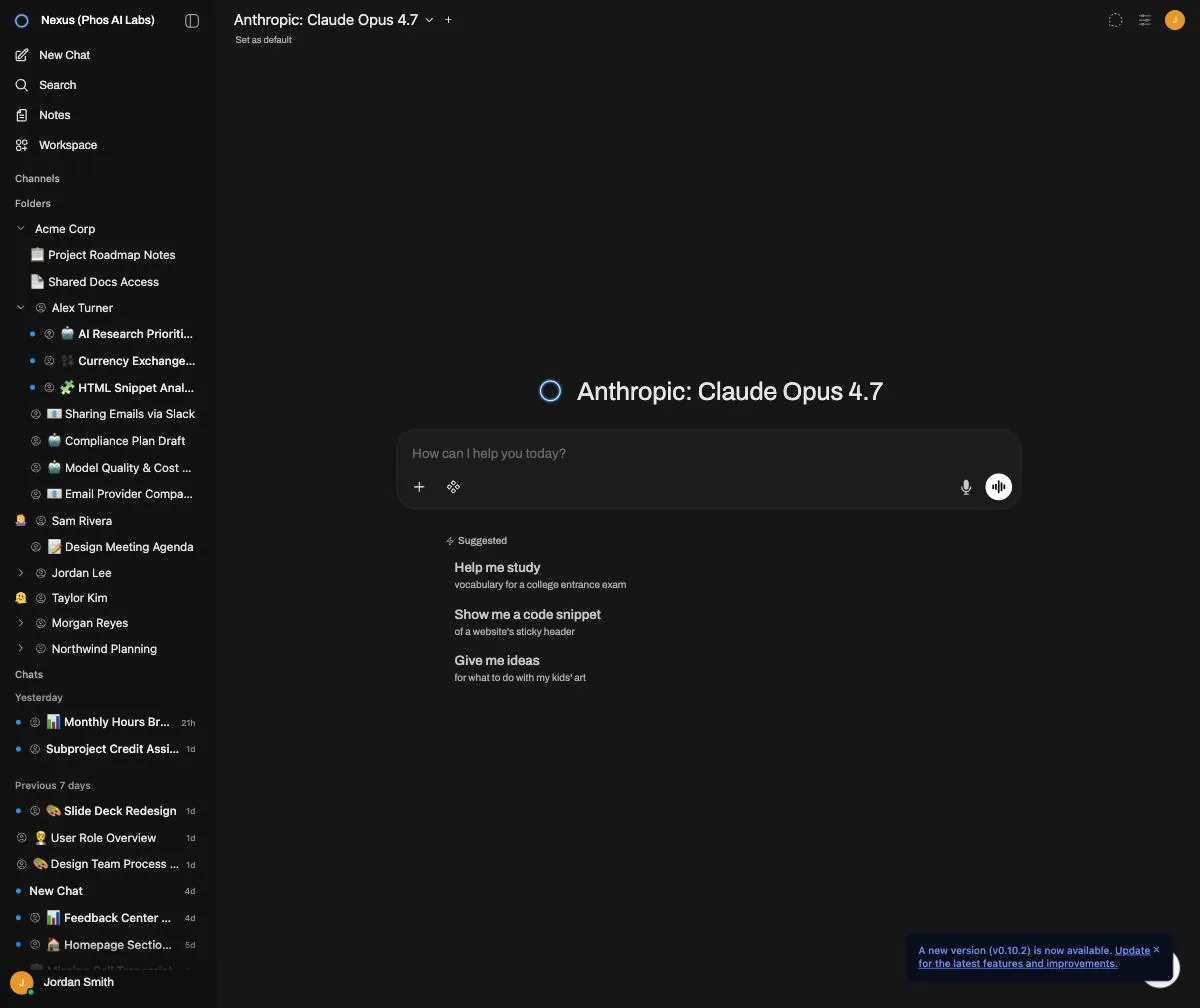The width and height of the screenshot is (1200, 1008).
Task: Open Model Quality & Cost chat
Action: pyautogui.click(x=116, y=468)
